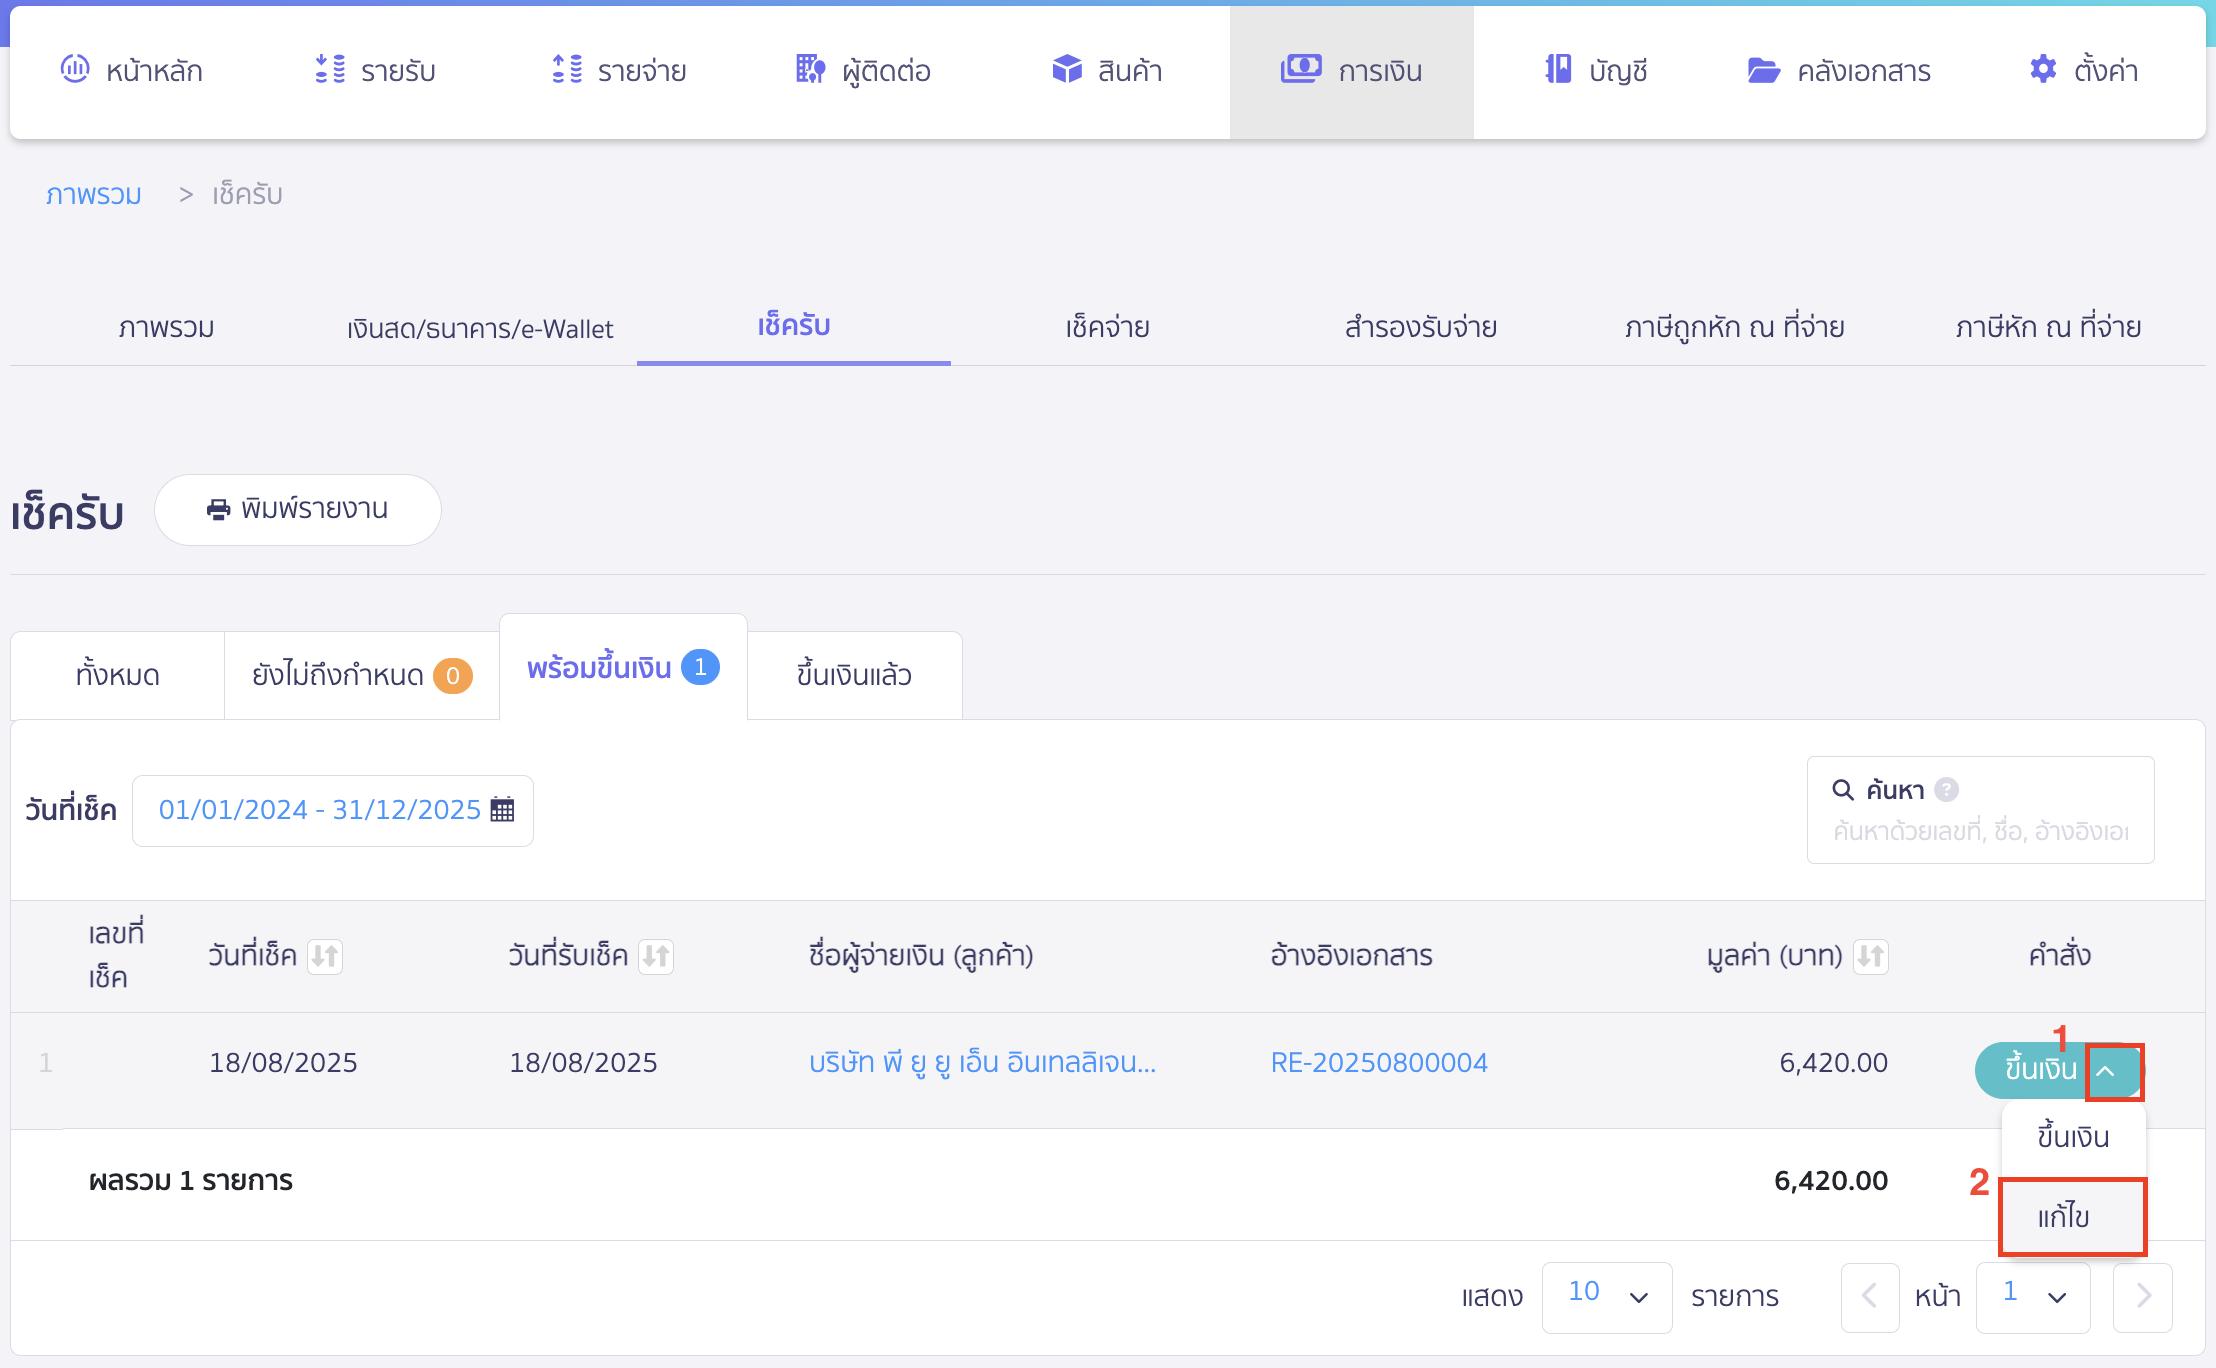Click the พิมพ์รายงาน button
Screen dimensions: 2216x1368
297,509
